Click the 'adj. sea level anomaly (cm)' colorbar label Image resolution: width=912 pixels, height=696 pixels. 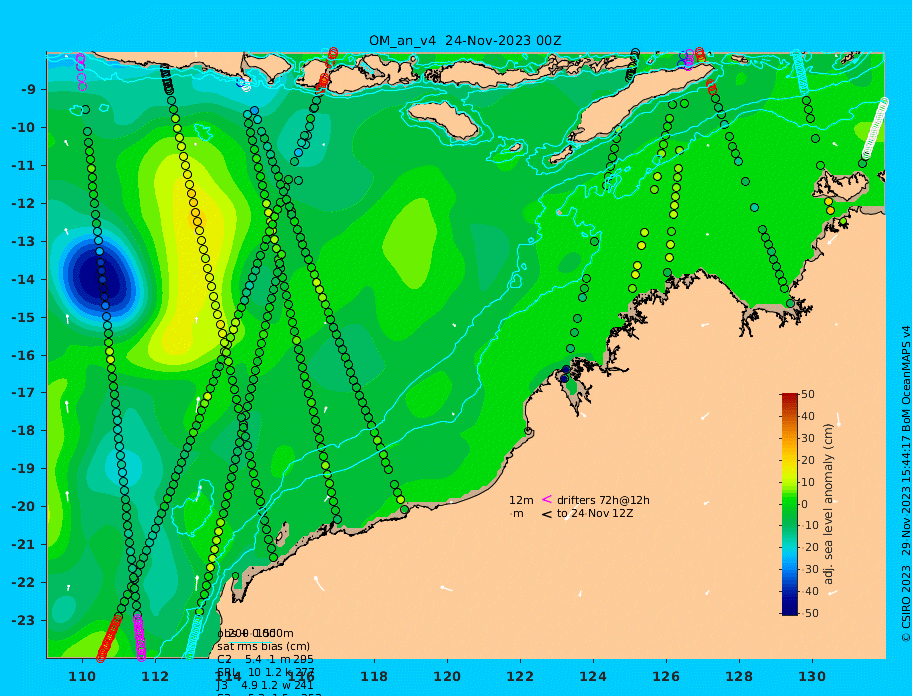click(x=828, y=504)
